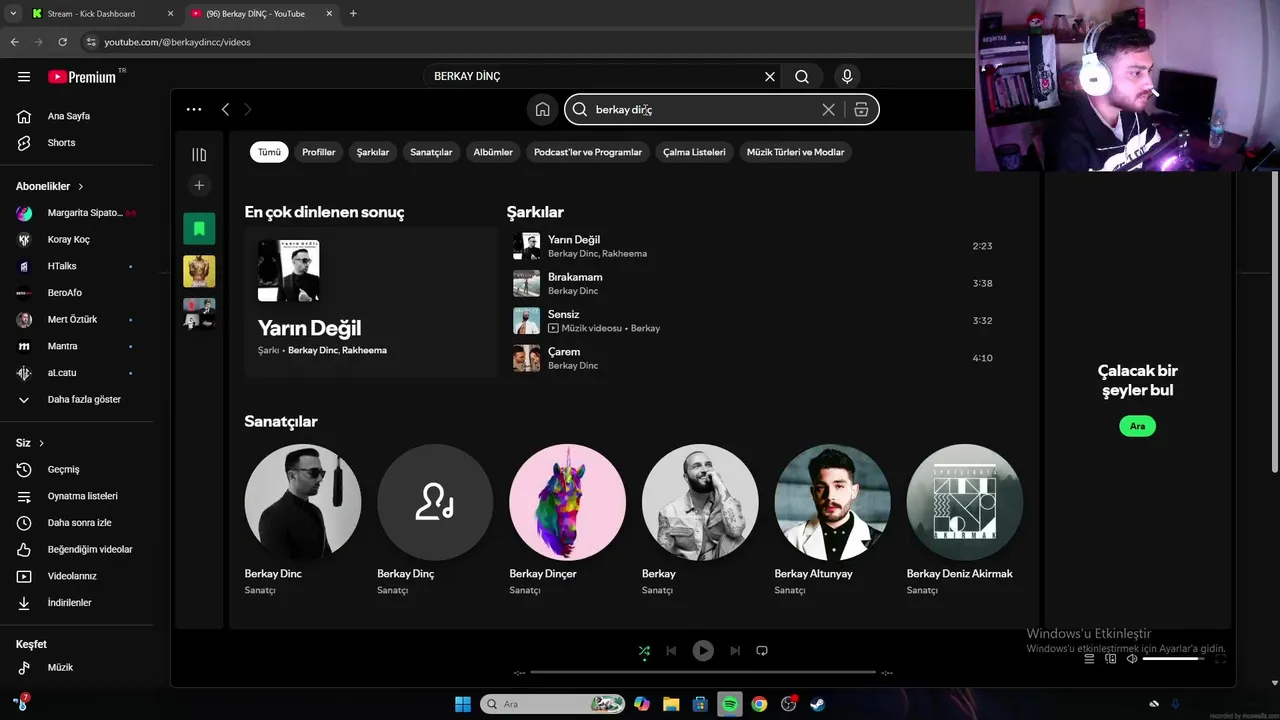
Task: Go back in Spotify navigation
Action: pyautogui.click(x=225, y=109)
